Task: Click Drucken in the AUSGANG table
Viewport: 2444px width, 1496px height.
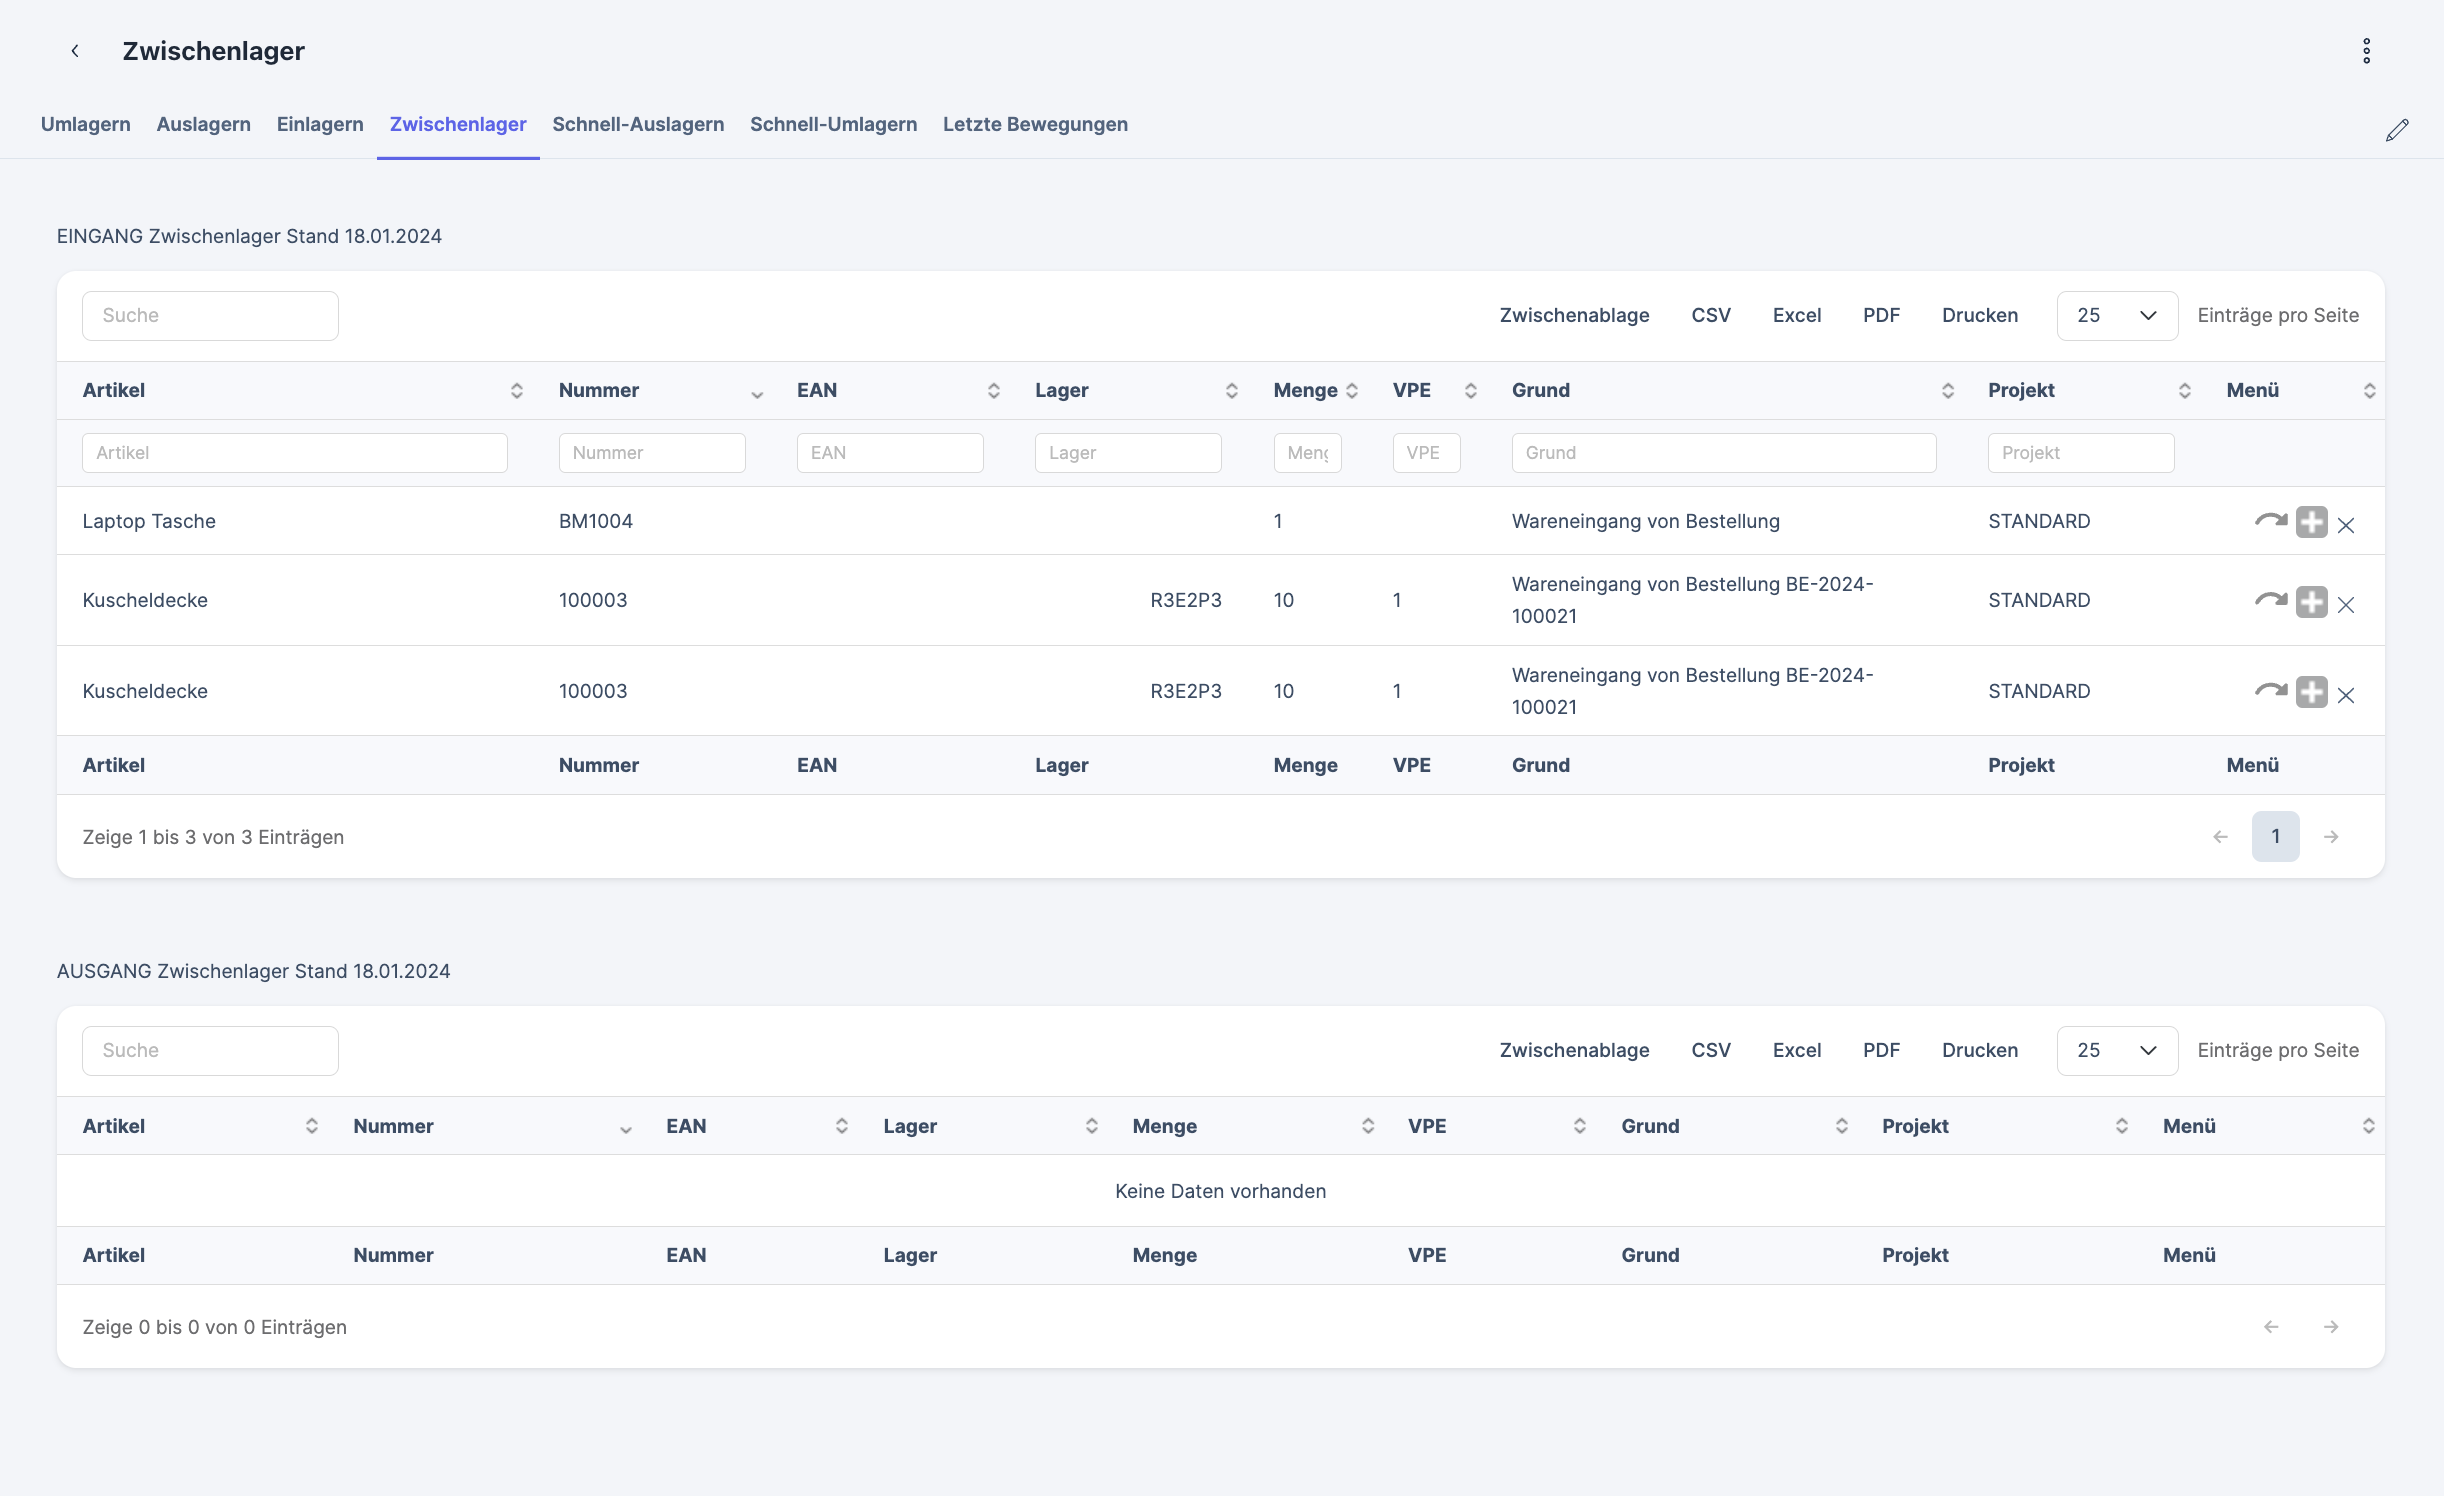Action: point(1979,1051)
